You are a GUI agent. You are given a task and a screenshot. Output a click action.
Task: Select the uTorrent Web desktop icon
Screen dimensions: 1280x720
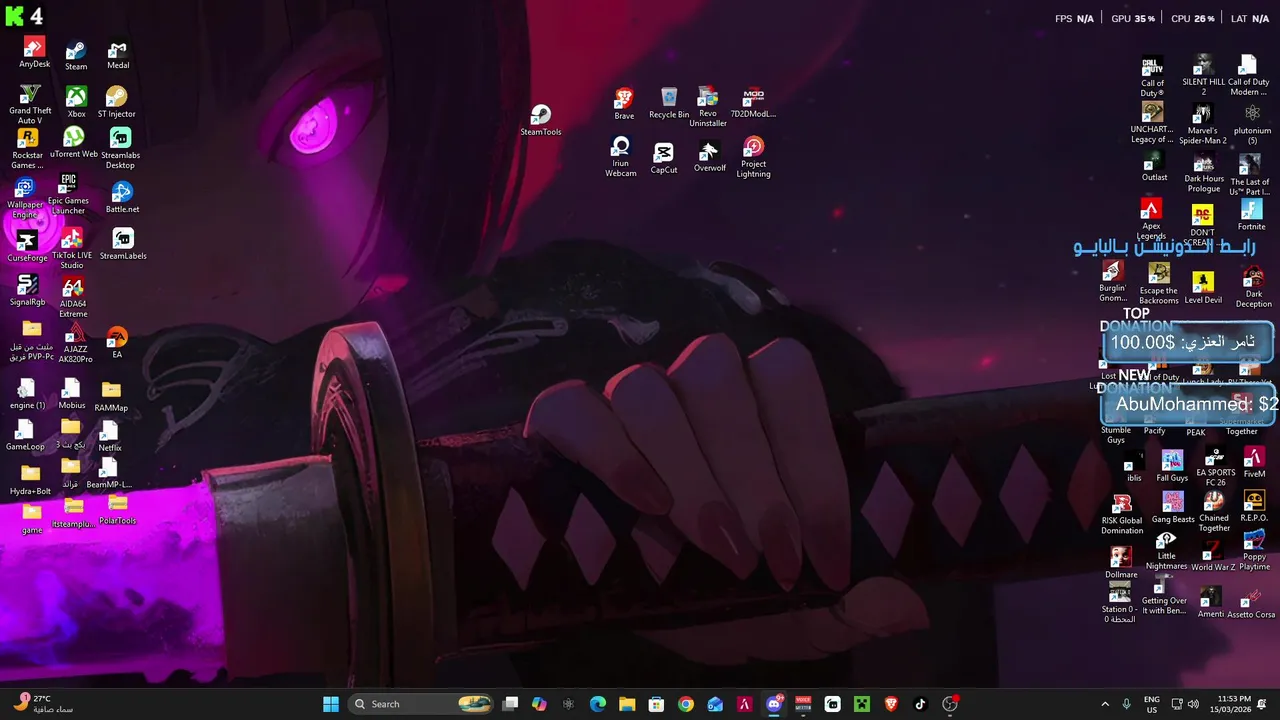coord(74,144)
